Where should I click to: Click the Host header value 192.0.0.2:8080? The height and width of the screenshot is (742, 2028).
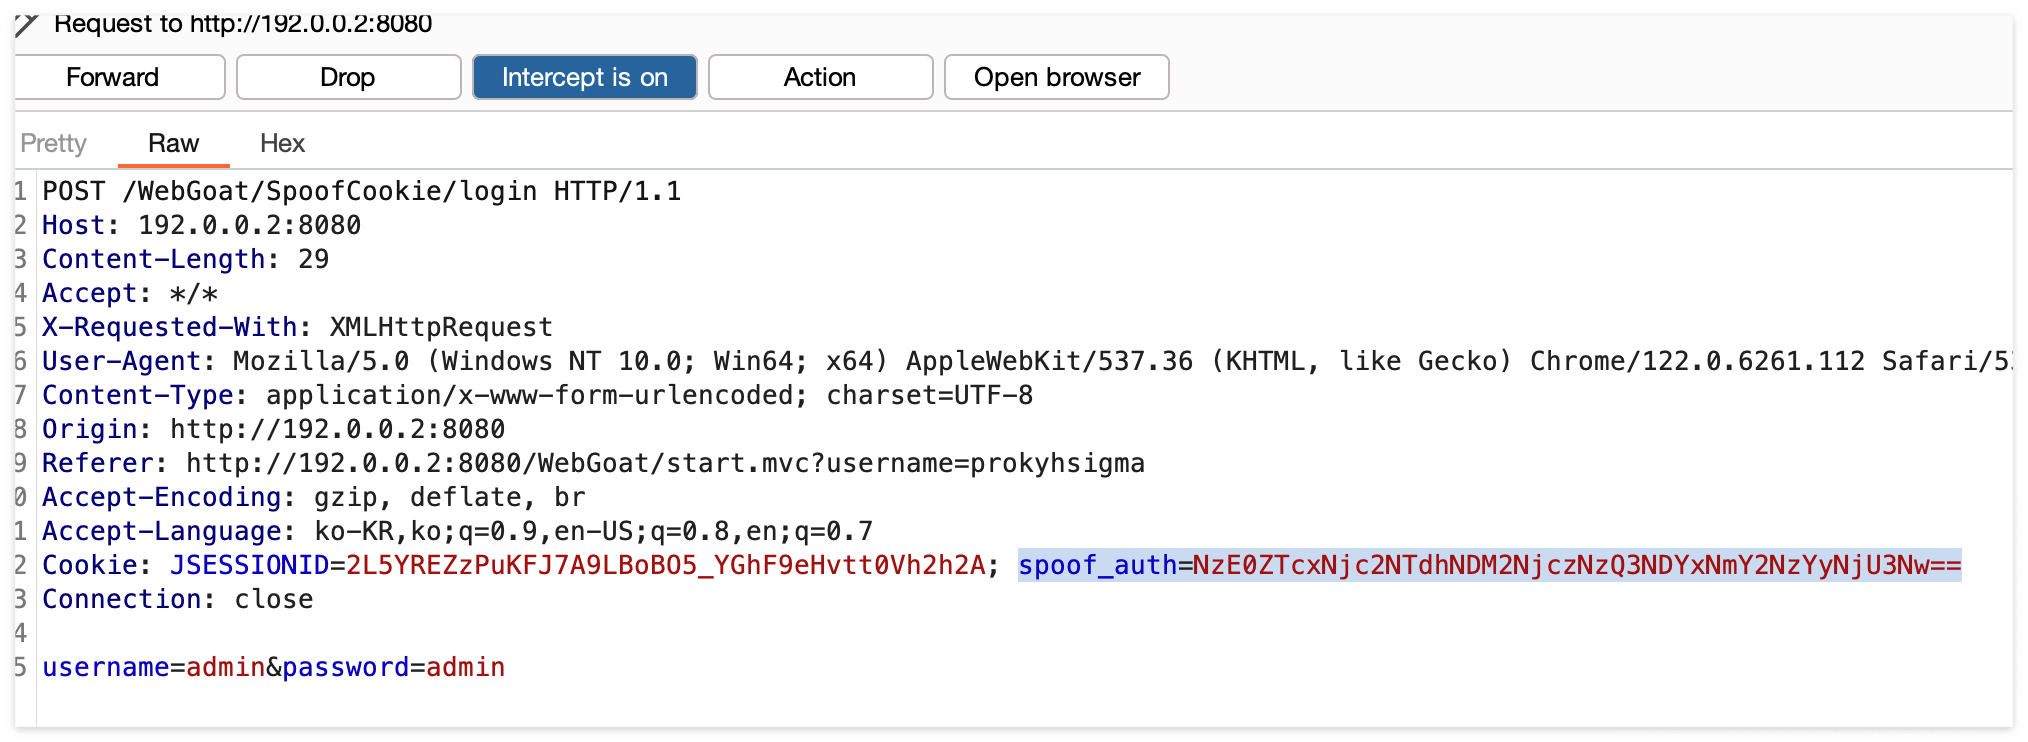point(249,225)
